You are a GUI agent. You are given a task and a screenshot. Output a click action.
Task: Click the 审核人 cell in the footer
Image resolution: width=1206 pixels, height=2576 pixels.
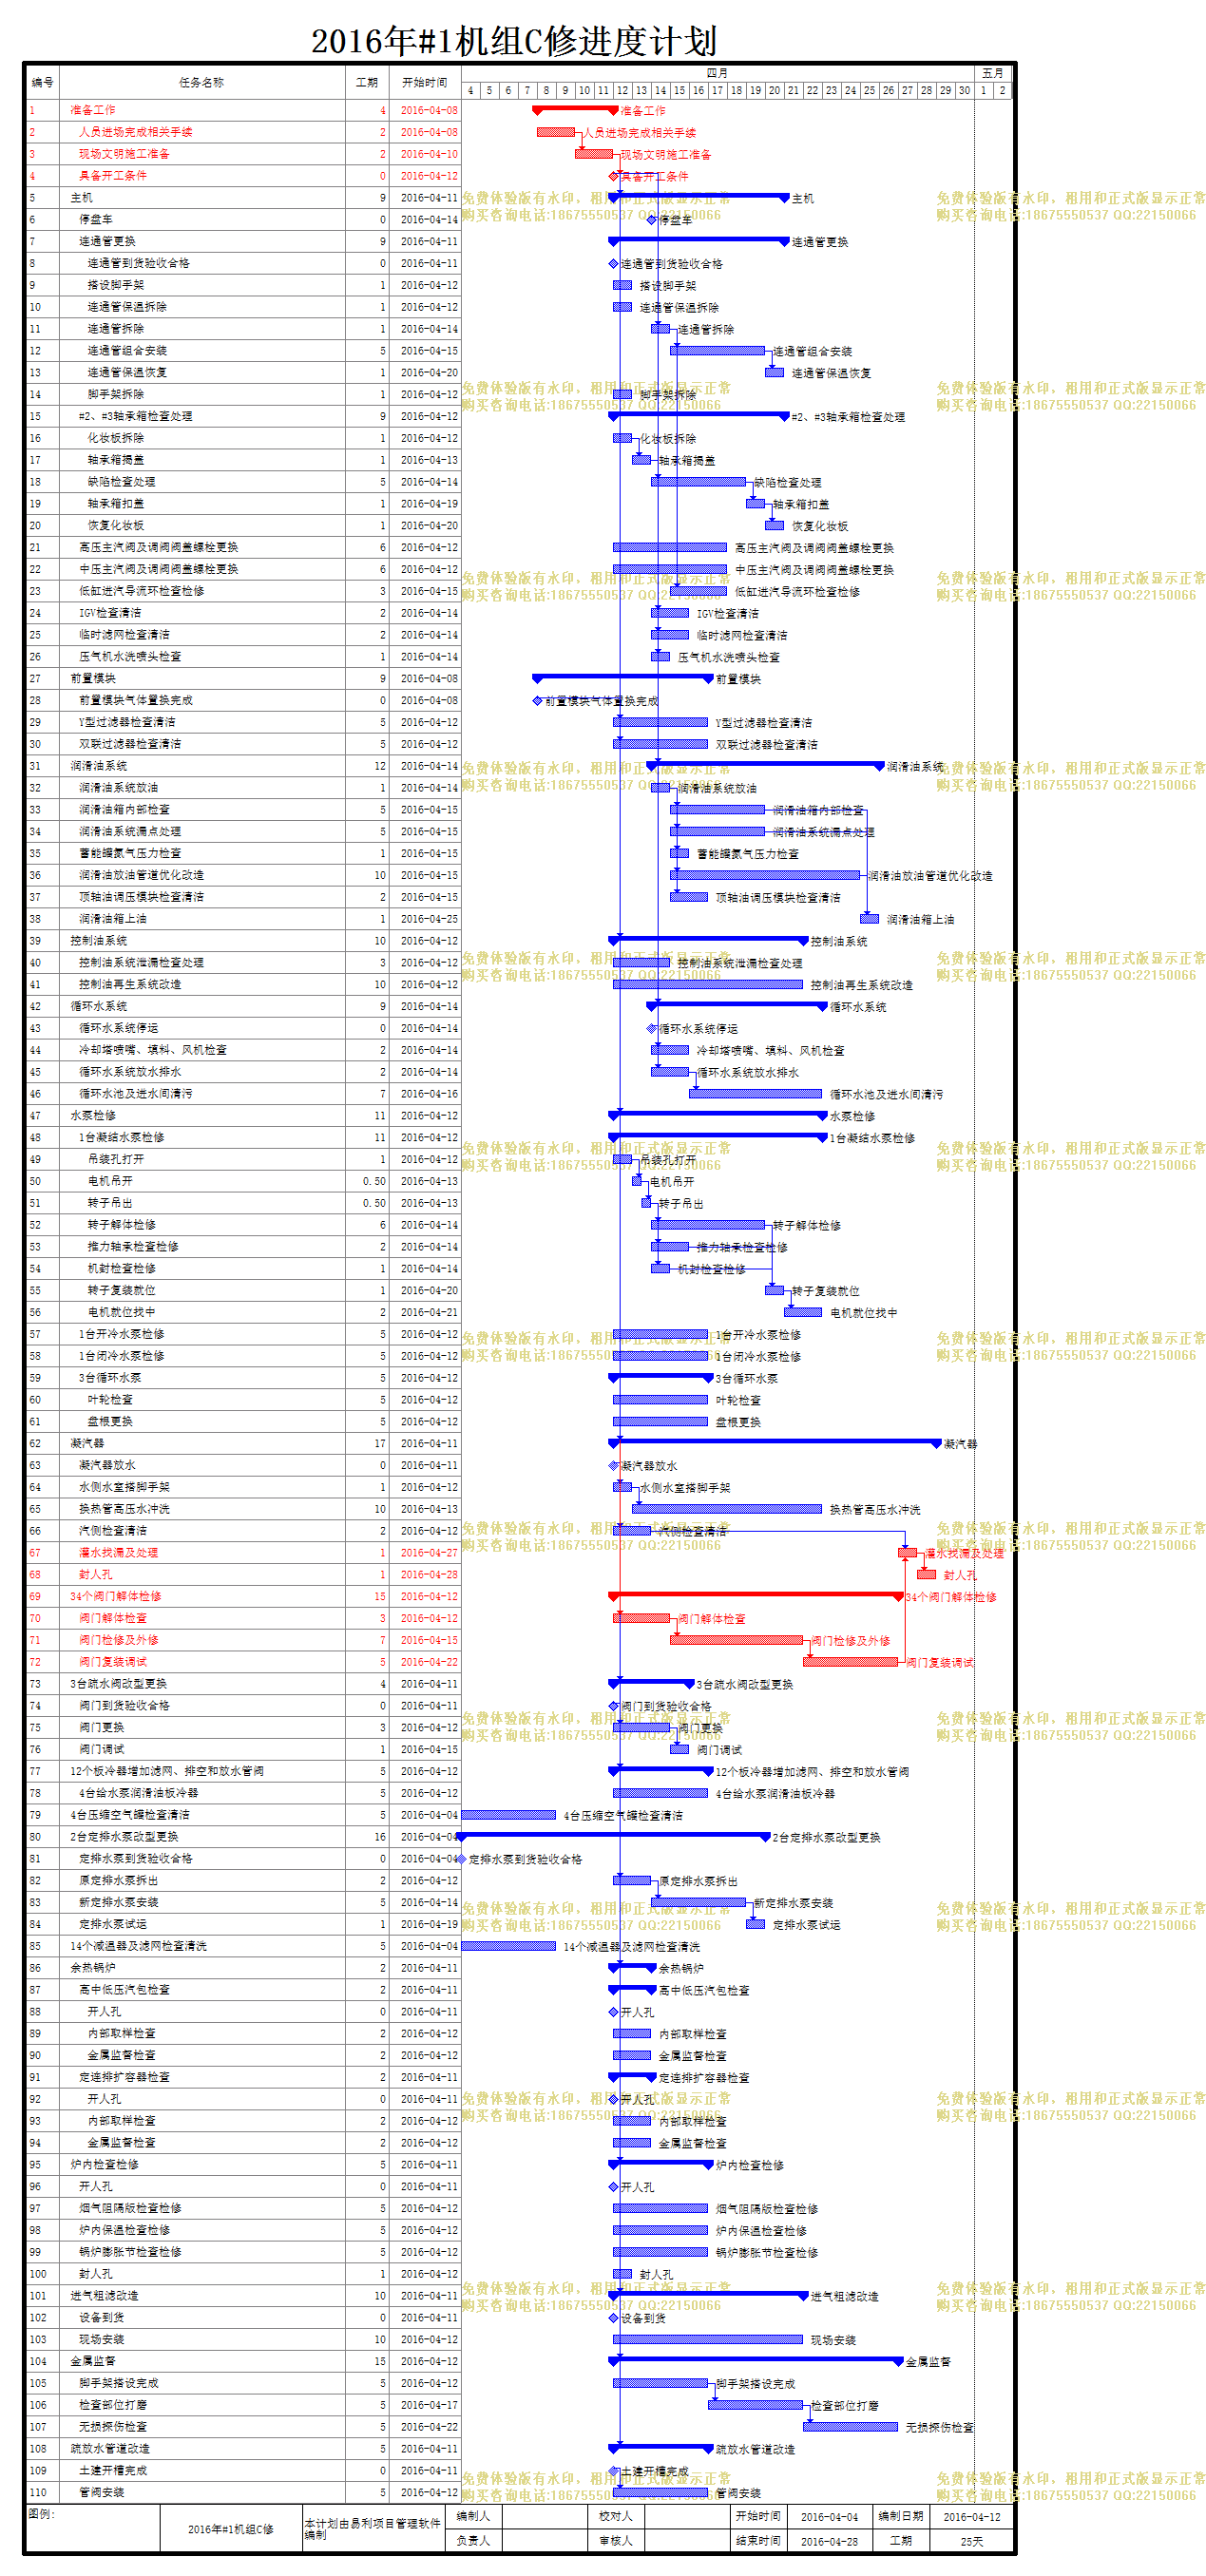(616, 2541)
